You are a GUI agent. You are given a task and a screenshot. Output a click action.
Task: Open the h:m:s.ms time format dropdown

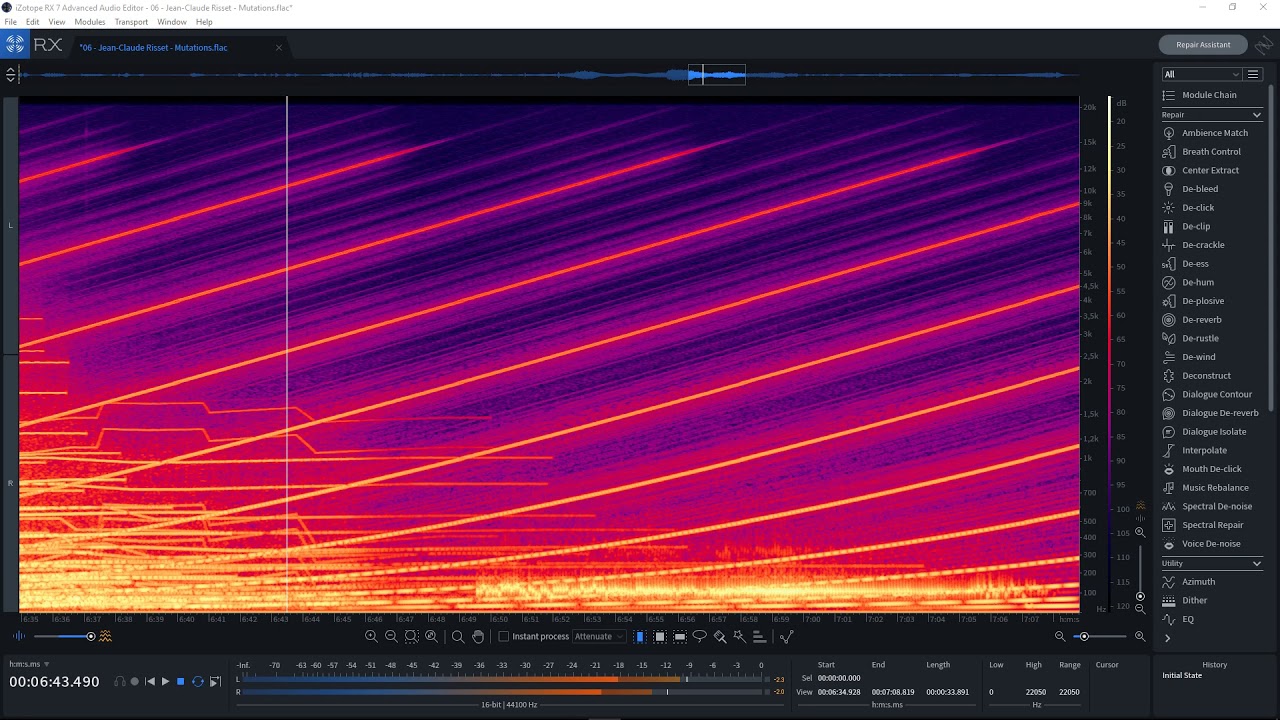click(29, 664)
